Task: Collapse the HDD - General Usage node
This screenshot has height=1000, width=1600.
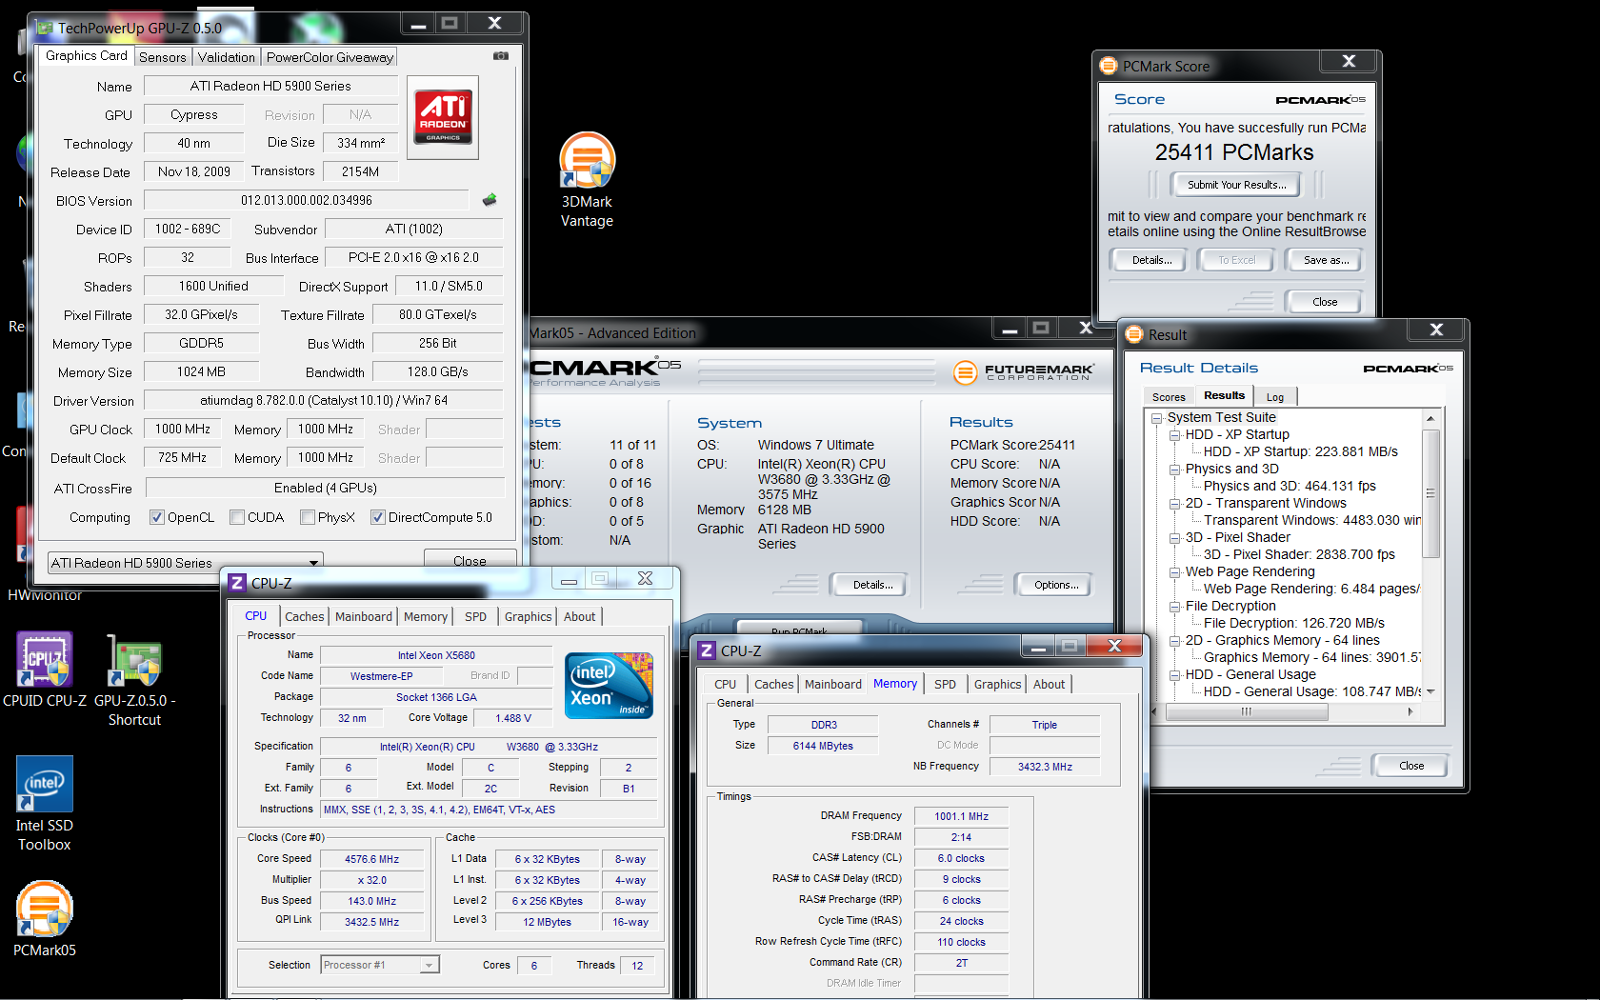Action: tap(1175, 674)
